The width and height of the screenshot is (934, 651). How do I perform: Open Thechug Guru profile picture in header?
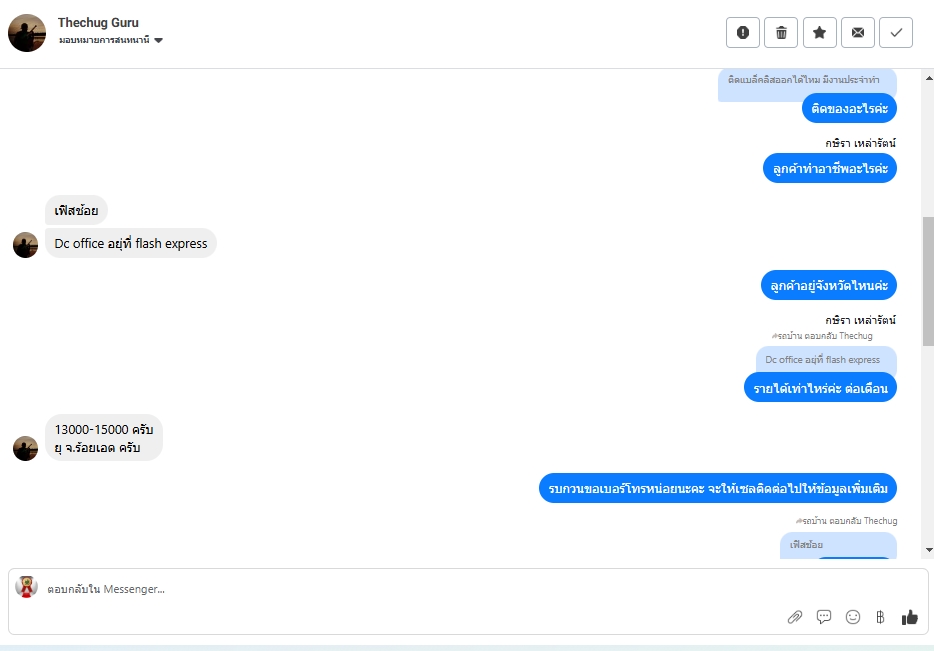pyautogui.click(x=27, y=33)
